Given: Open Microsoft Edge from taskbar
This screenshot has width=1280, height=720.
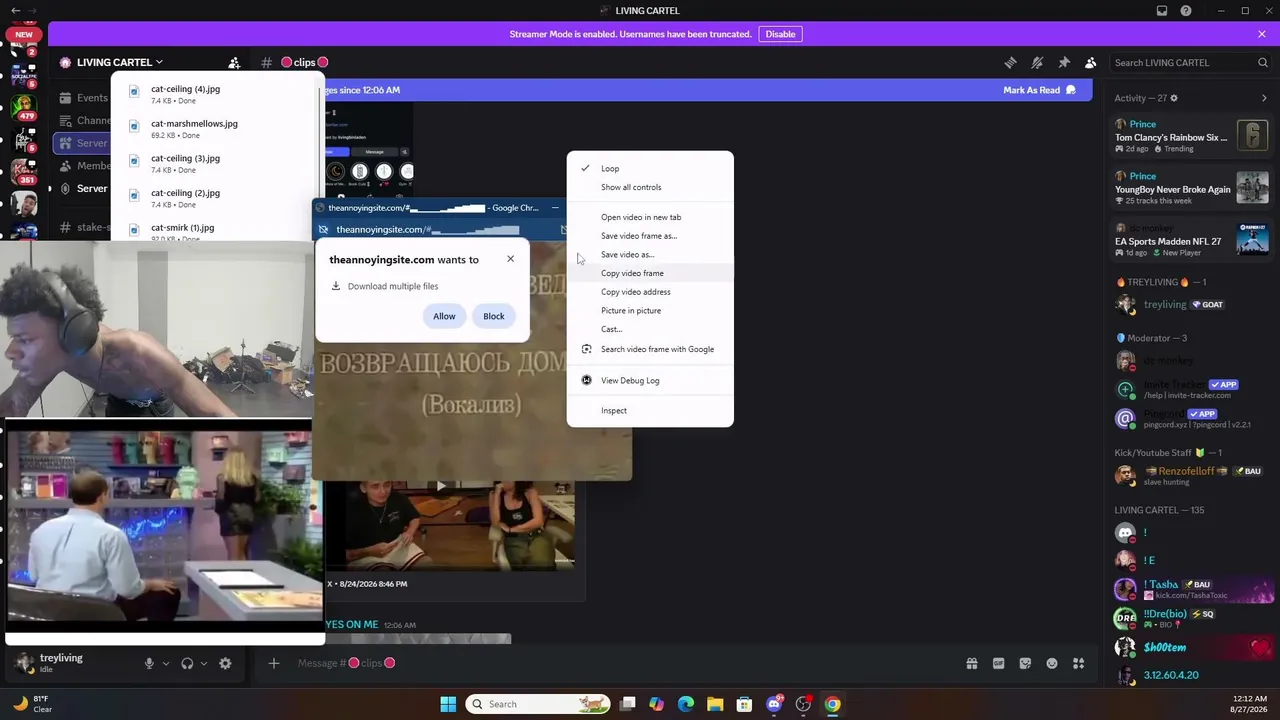Looking at the screenshot, I should (x=686, y=704).
